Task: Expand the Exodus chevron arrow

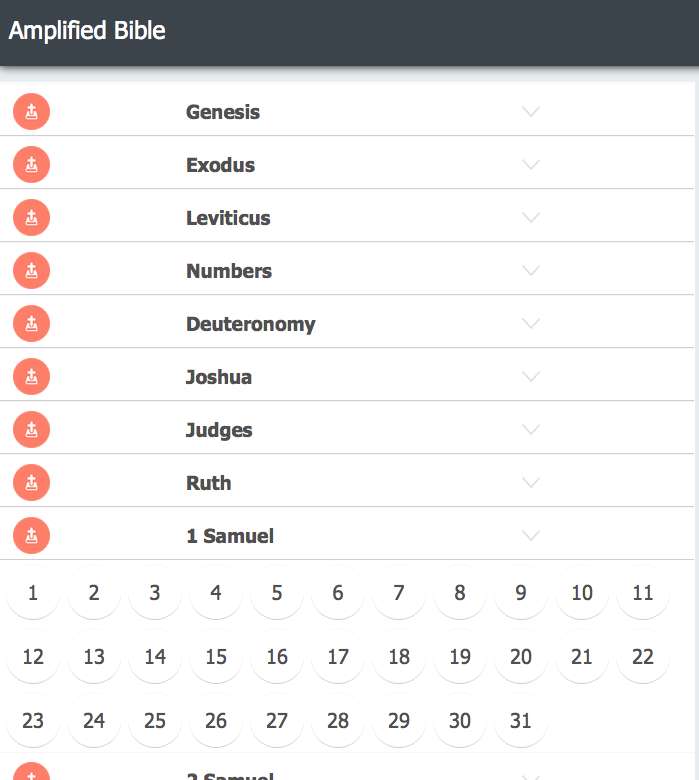Action: coord(531,165)
